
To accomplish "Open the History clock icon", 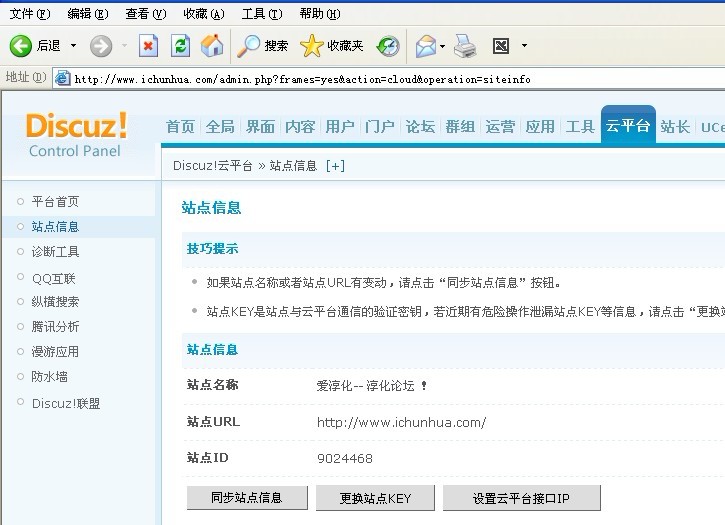I will pos(387,46).
